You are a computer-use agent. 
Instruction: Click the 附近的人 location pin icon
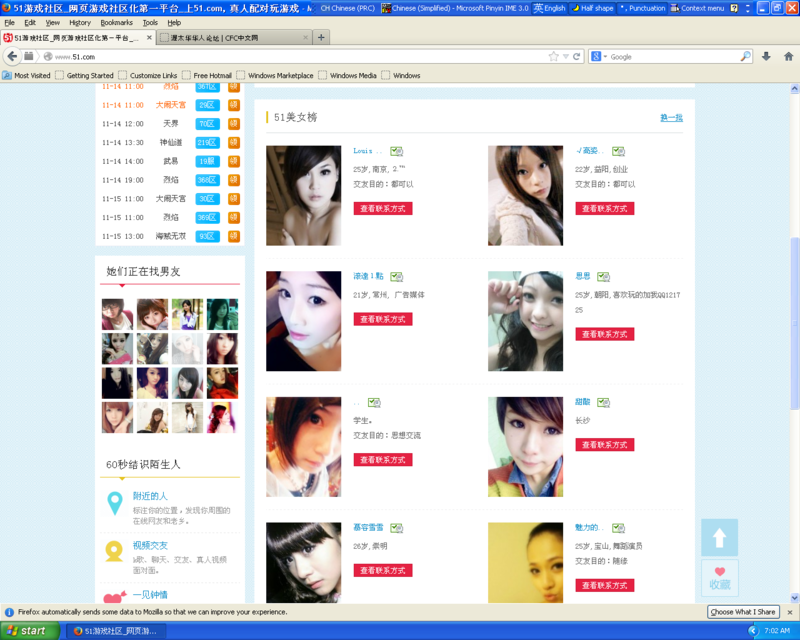(x=115, y=503)
